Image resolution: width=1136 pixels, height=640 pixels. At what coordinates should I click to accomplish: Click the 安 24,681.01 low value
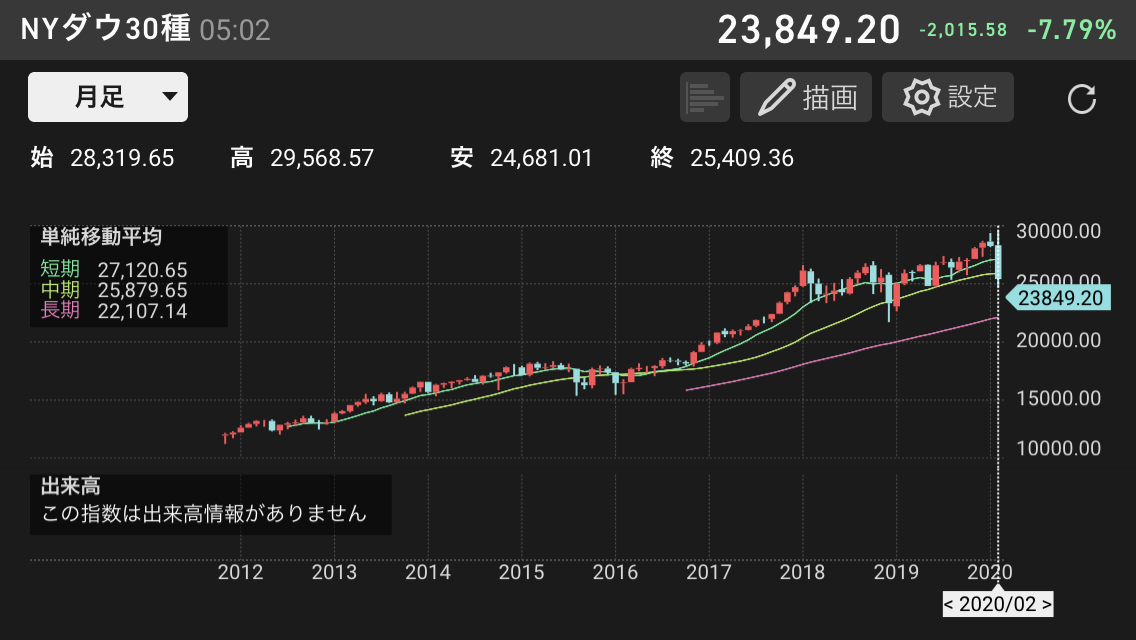pos(522,158)
